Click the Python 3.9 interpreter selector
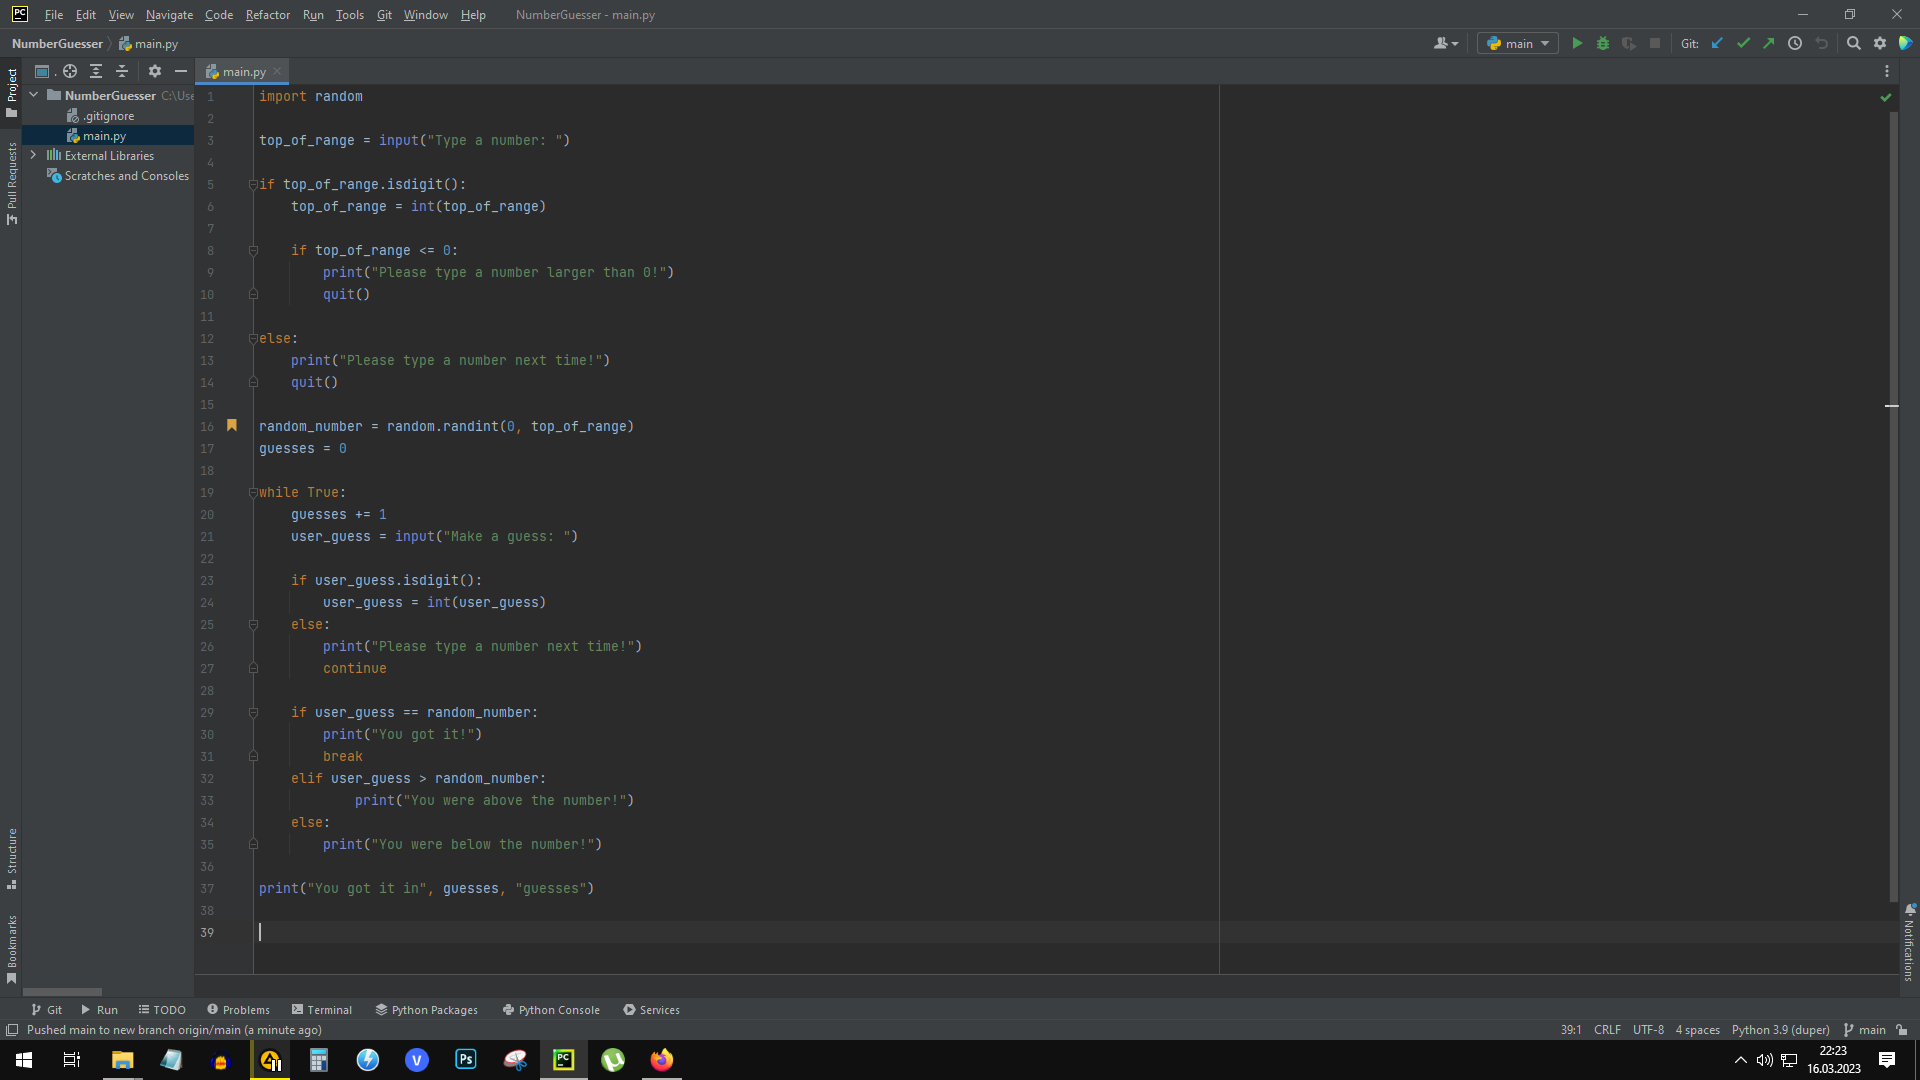This screenshot has height=1080, width=1920. tap(1780, 1030)
